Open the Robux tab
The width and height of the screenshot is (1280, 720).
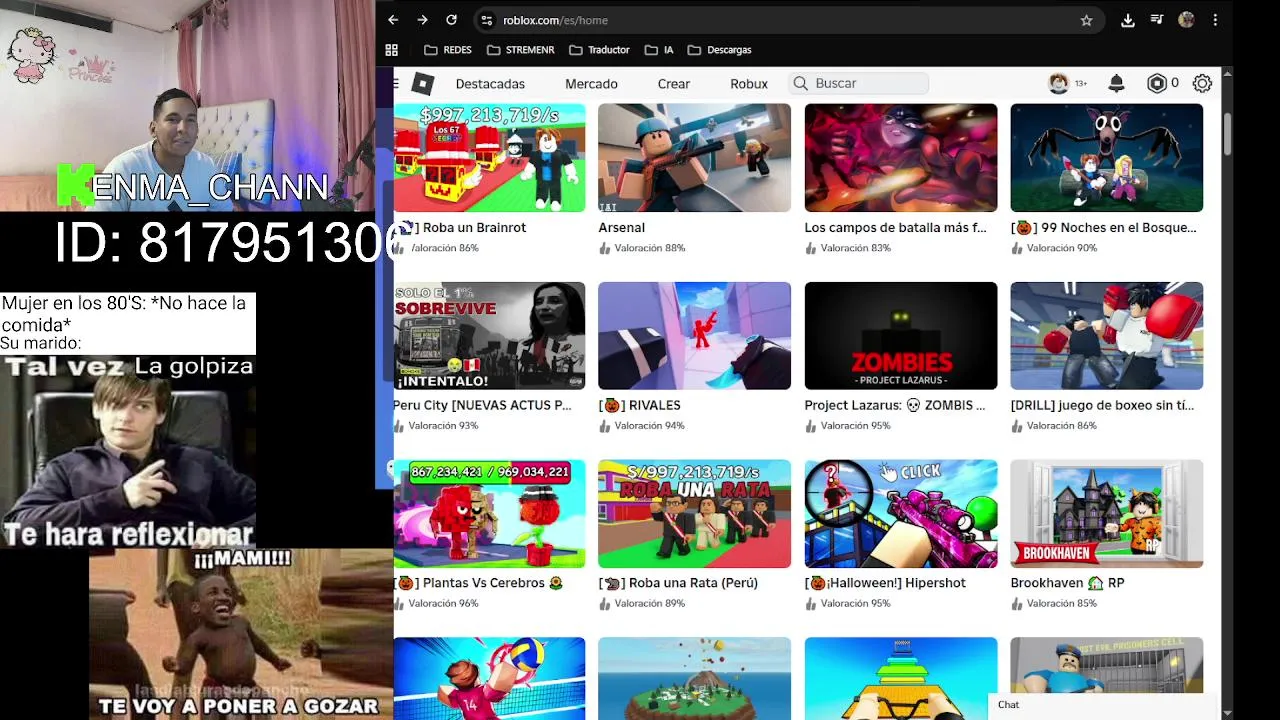coord(749,84)
